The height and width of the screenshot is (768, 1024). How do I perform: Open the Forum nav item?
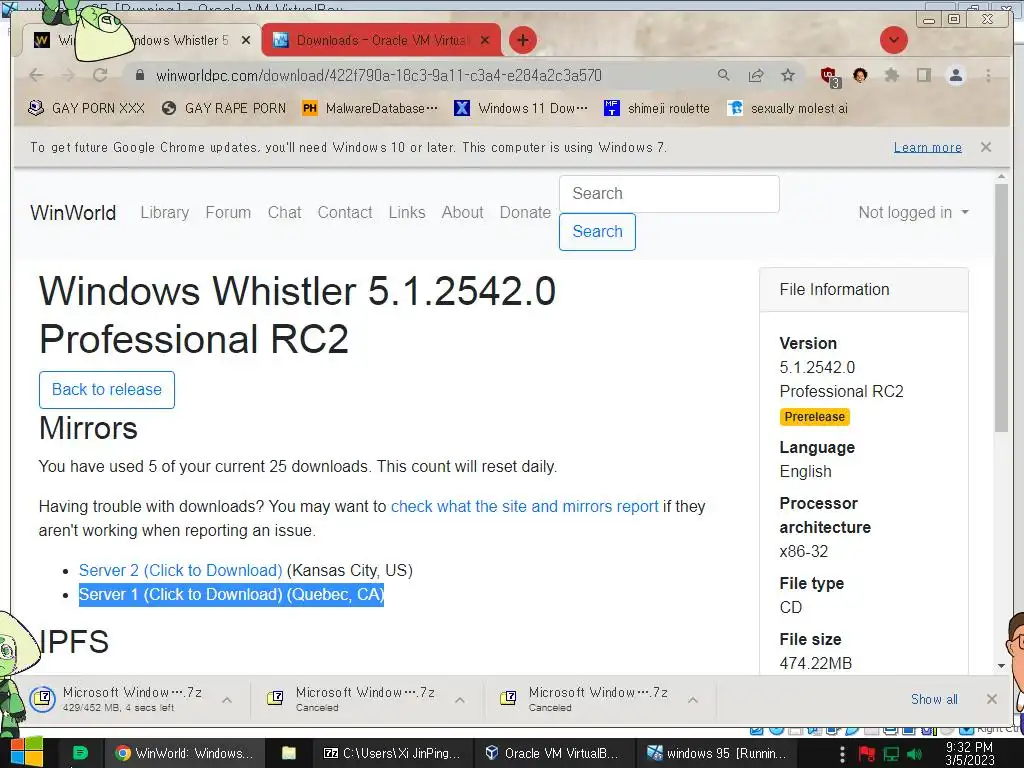[x=228, y=212]
